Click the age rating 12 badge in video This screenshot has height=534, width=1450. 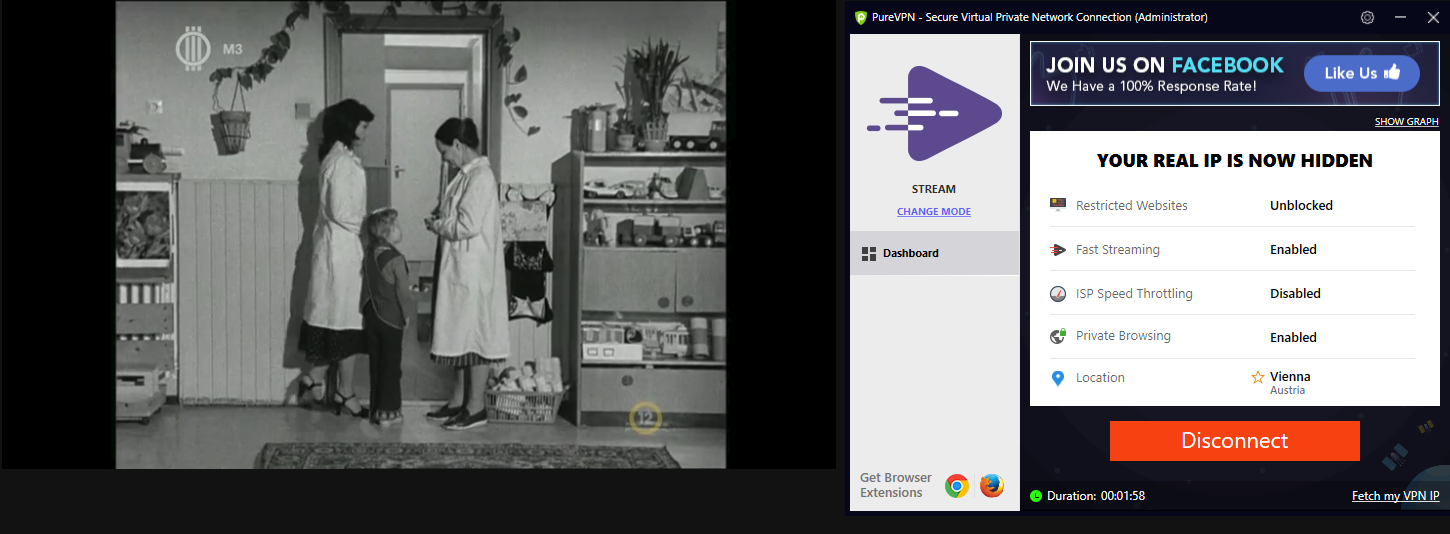[x=646, y=417]
